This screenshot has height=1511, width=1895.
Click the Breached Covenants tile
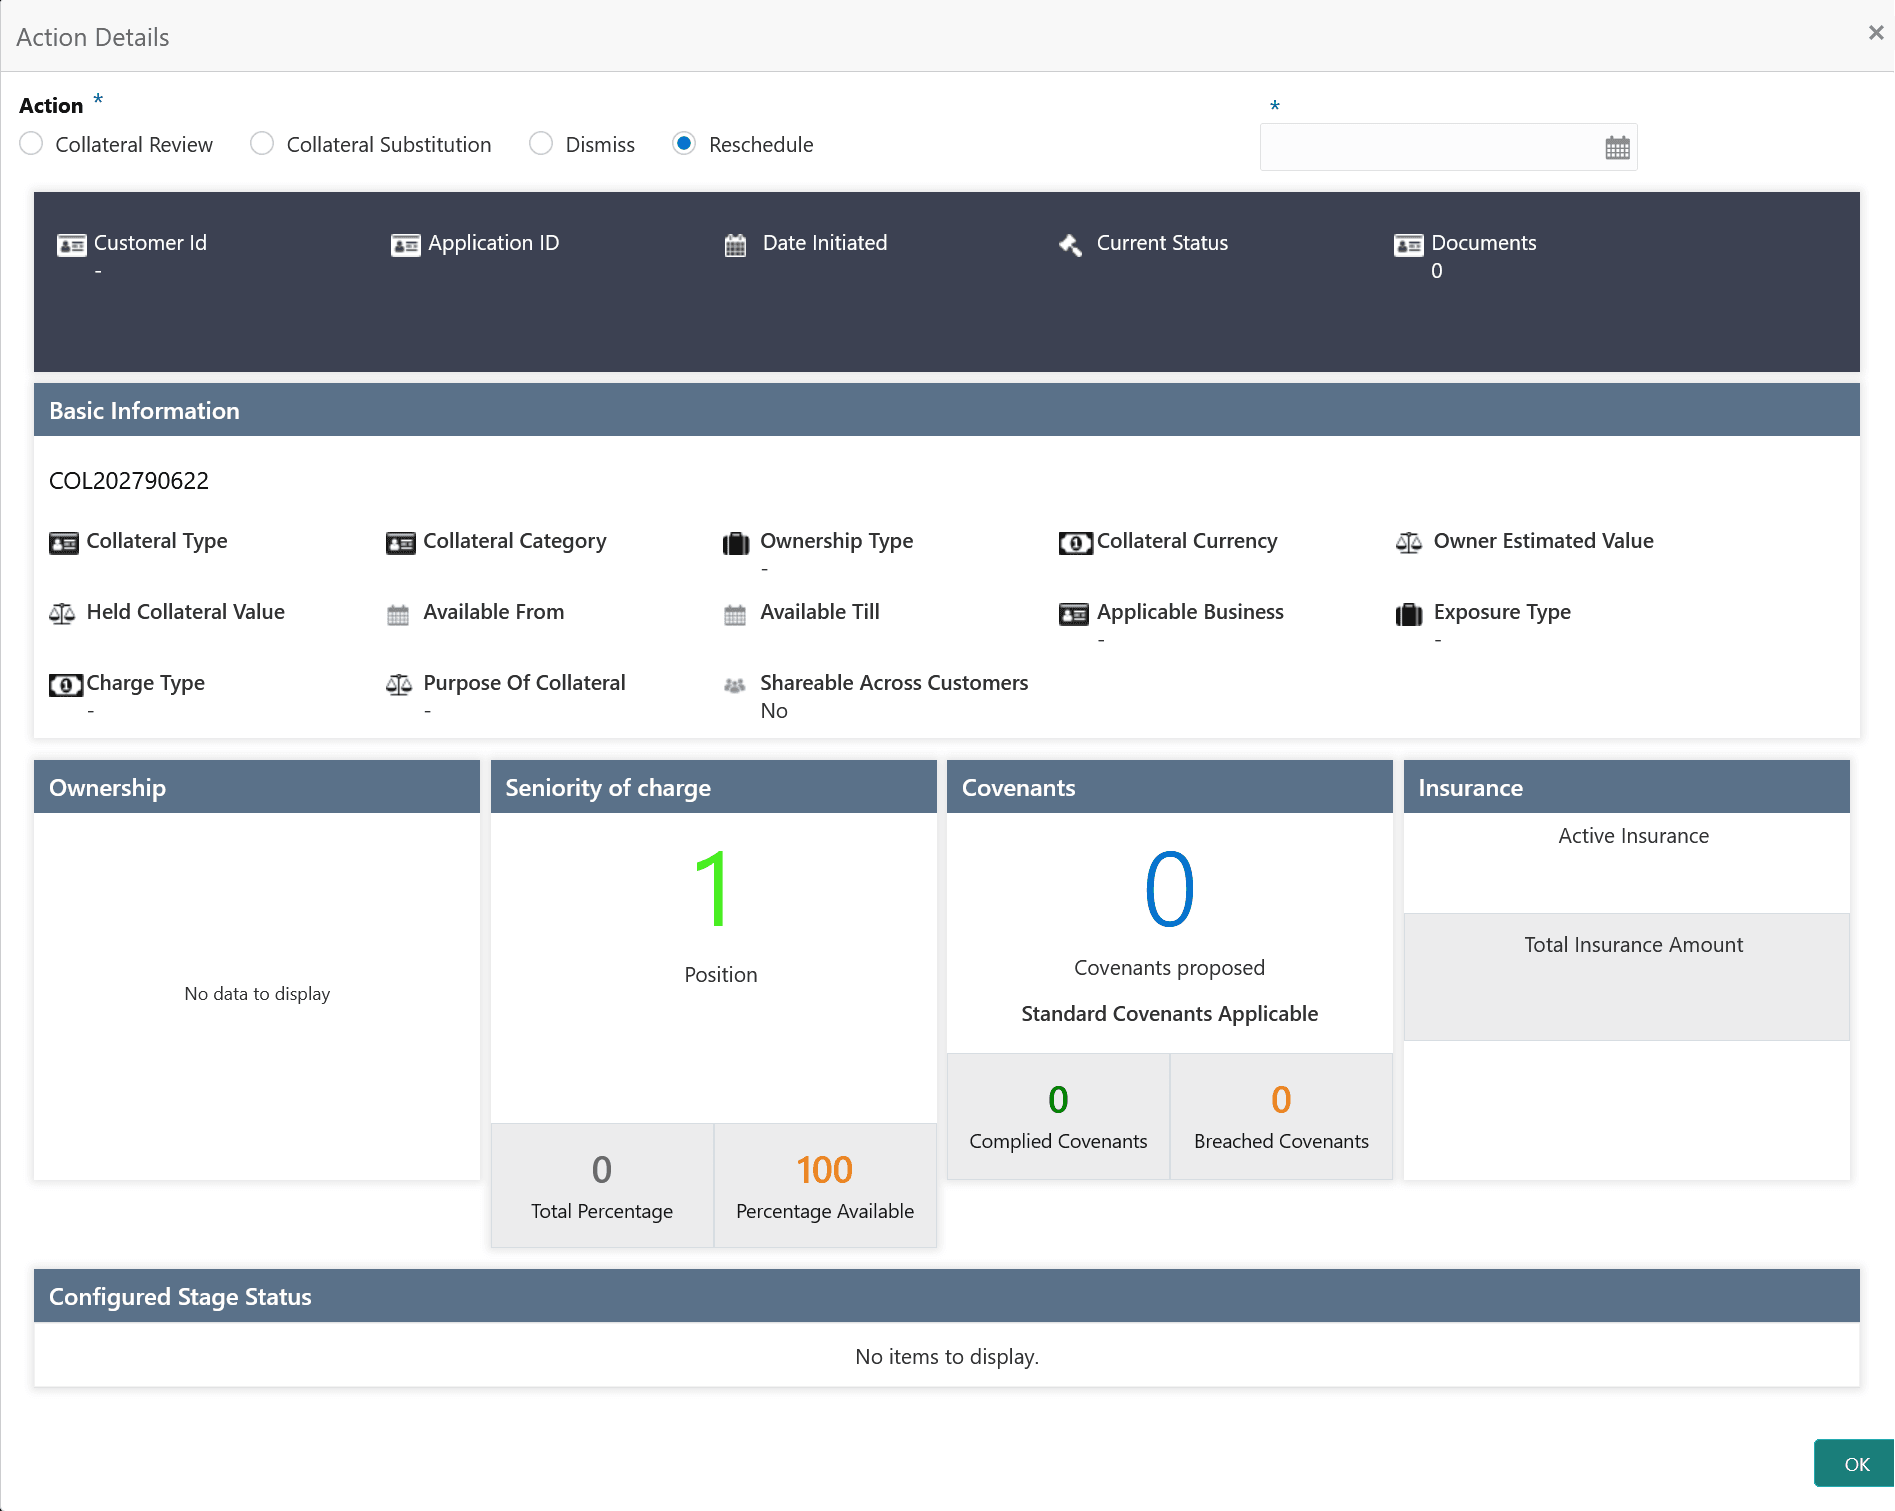[1281, 1116]
